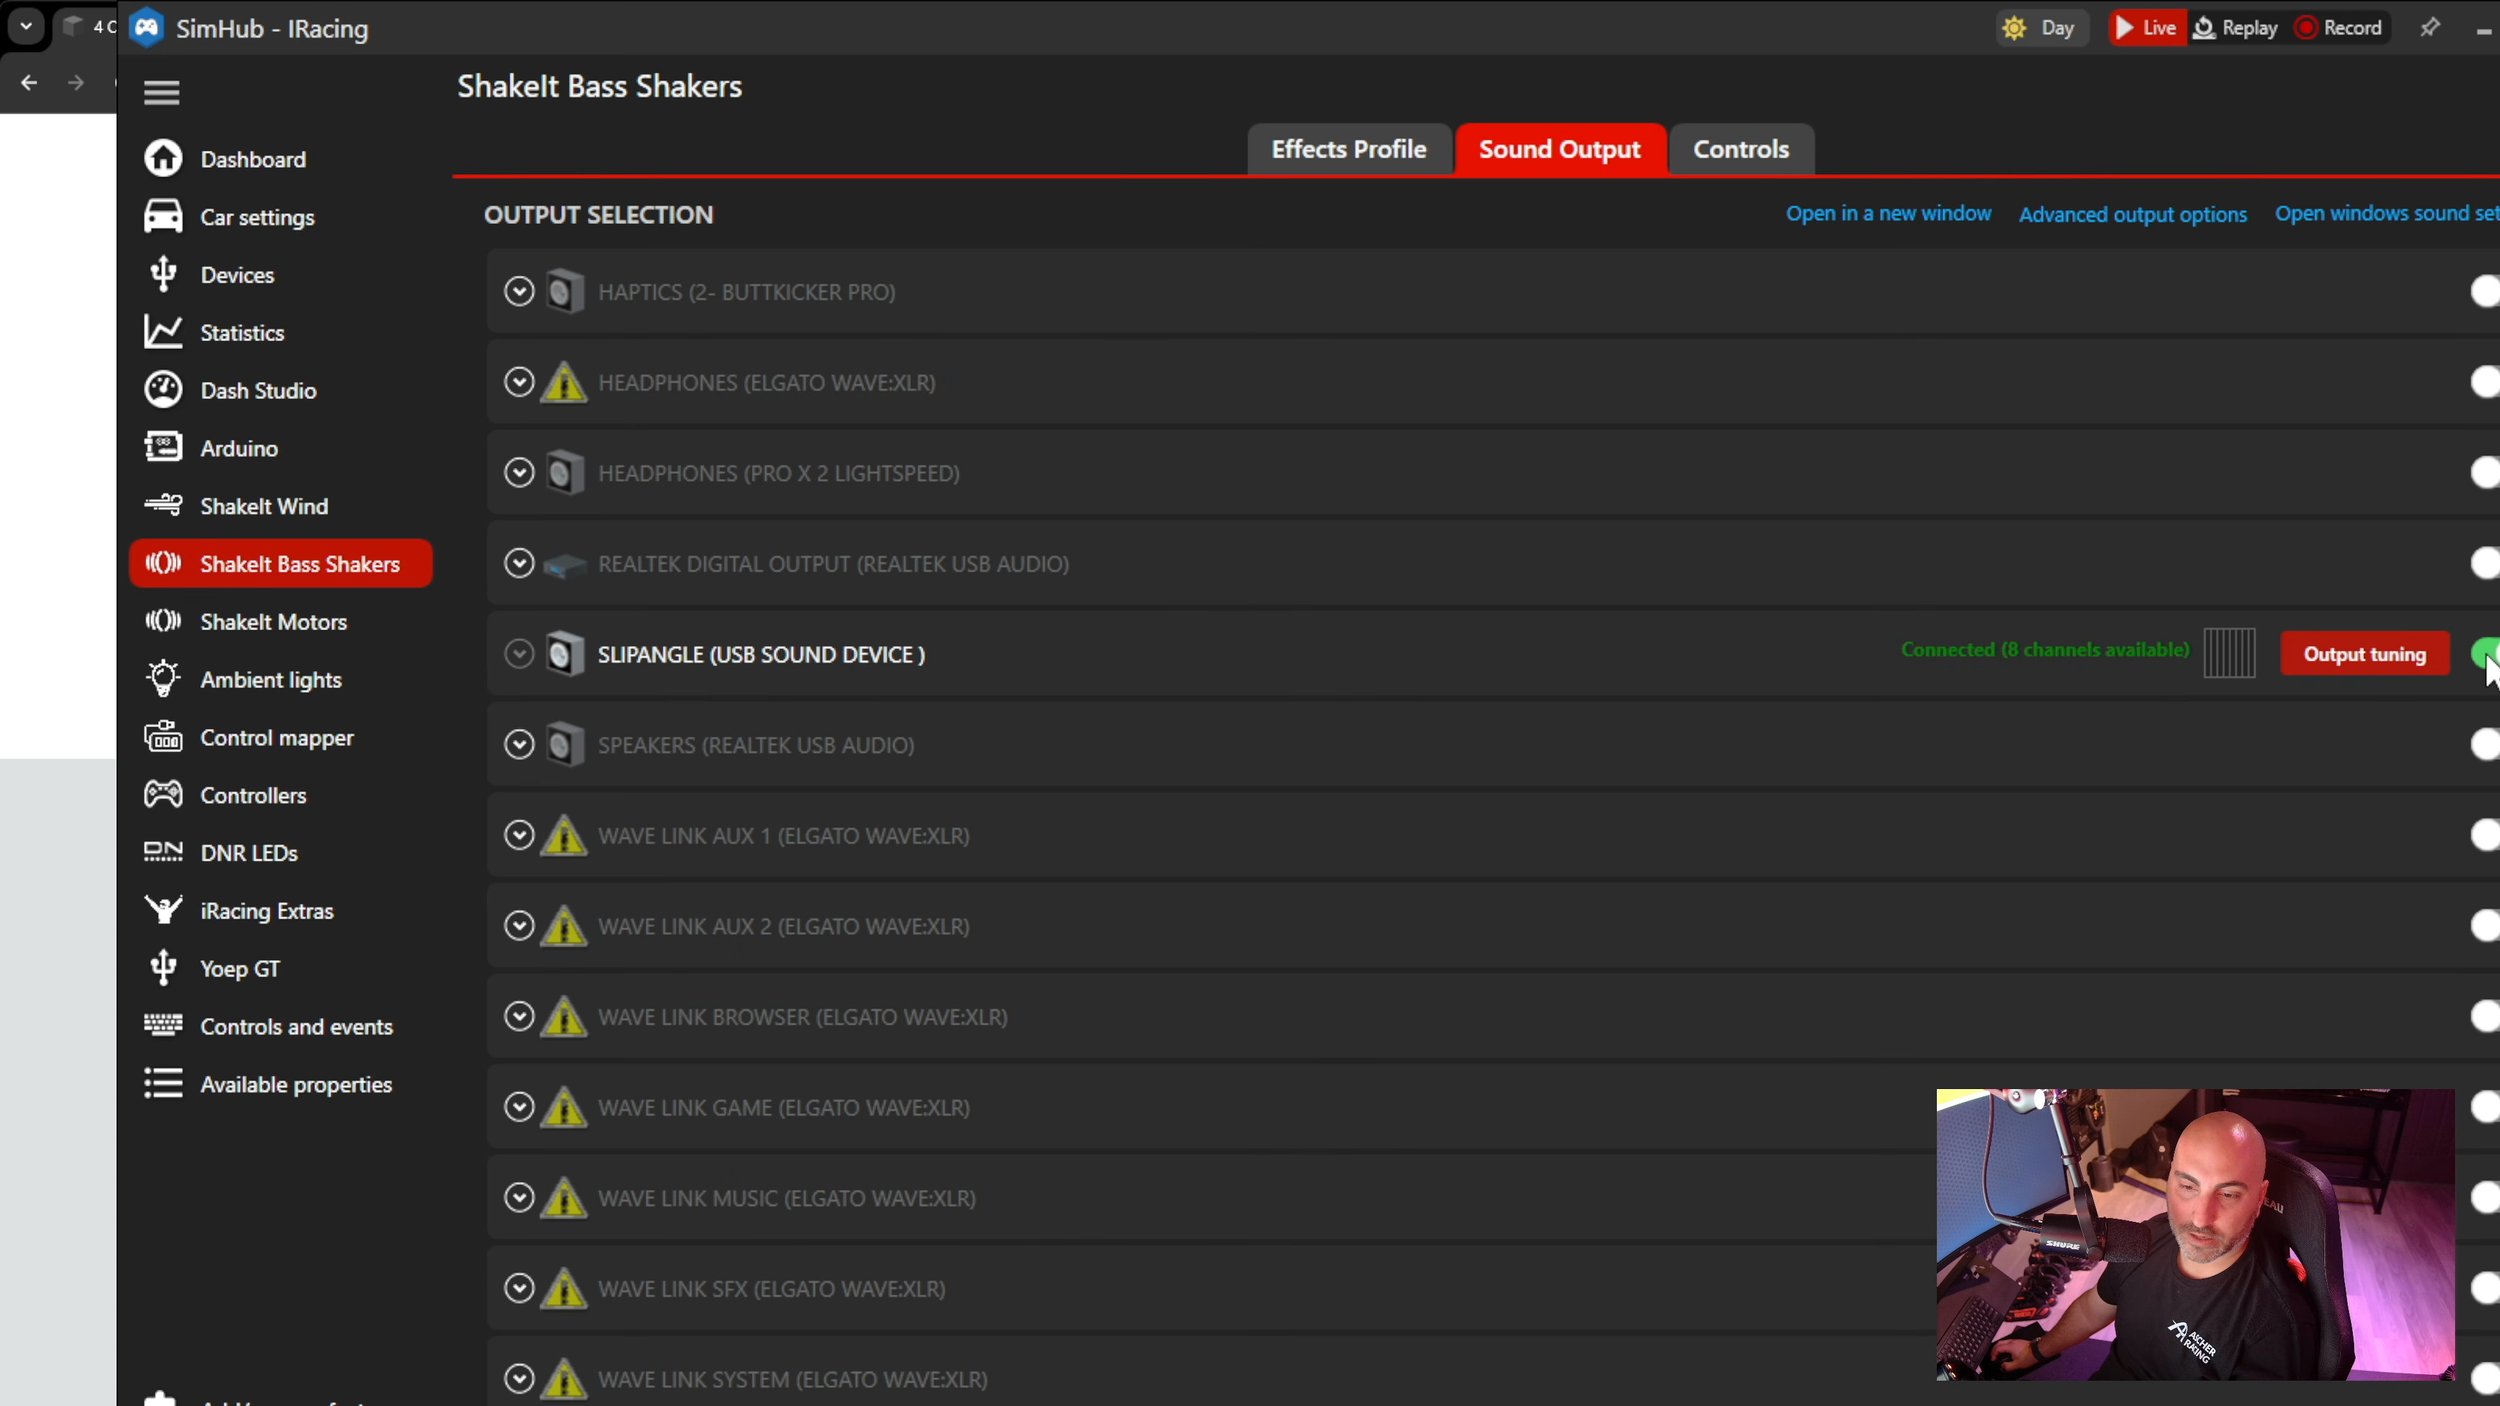The width and height of the screenshot is (2500, 1406).
Task: Toggle Day theme mode
Action: (2041, 28)
